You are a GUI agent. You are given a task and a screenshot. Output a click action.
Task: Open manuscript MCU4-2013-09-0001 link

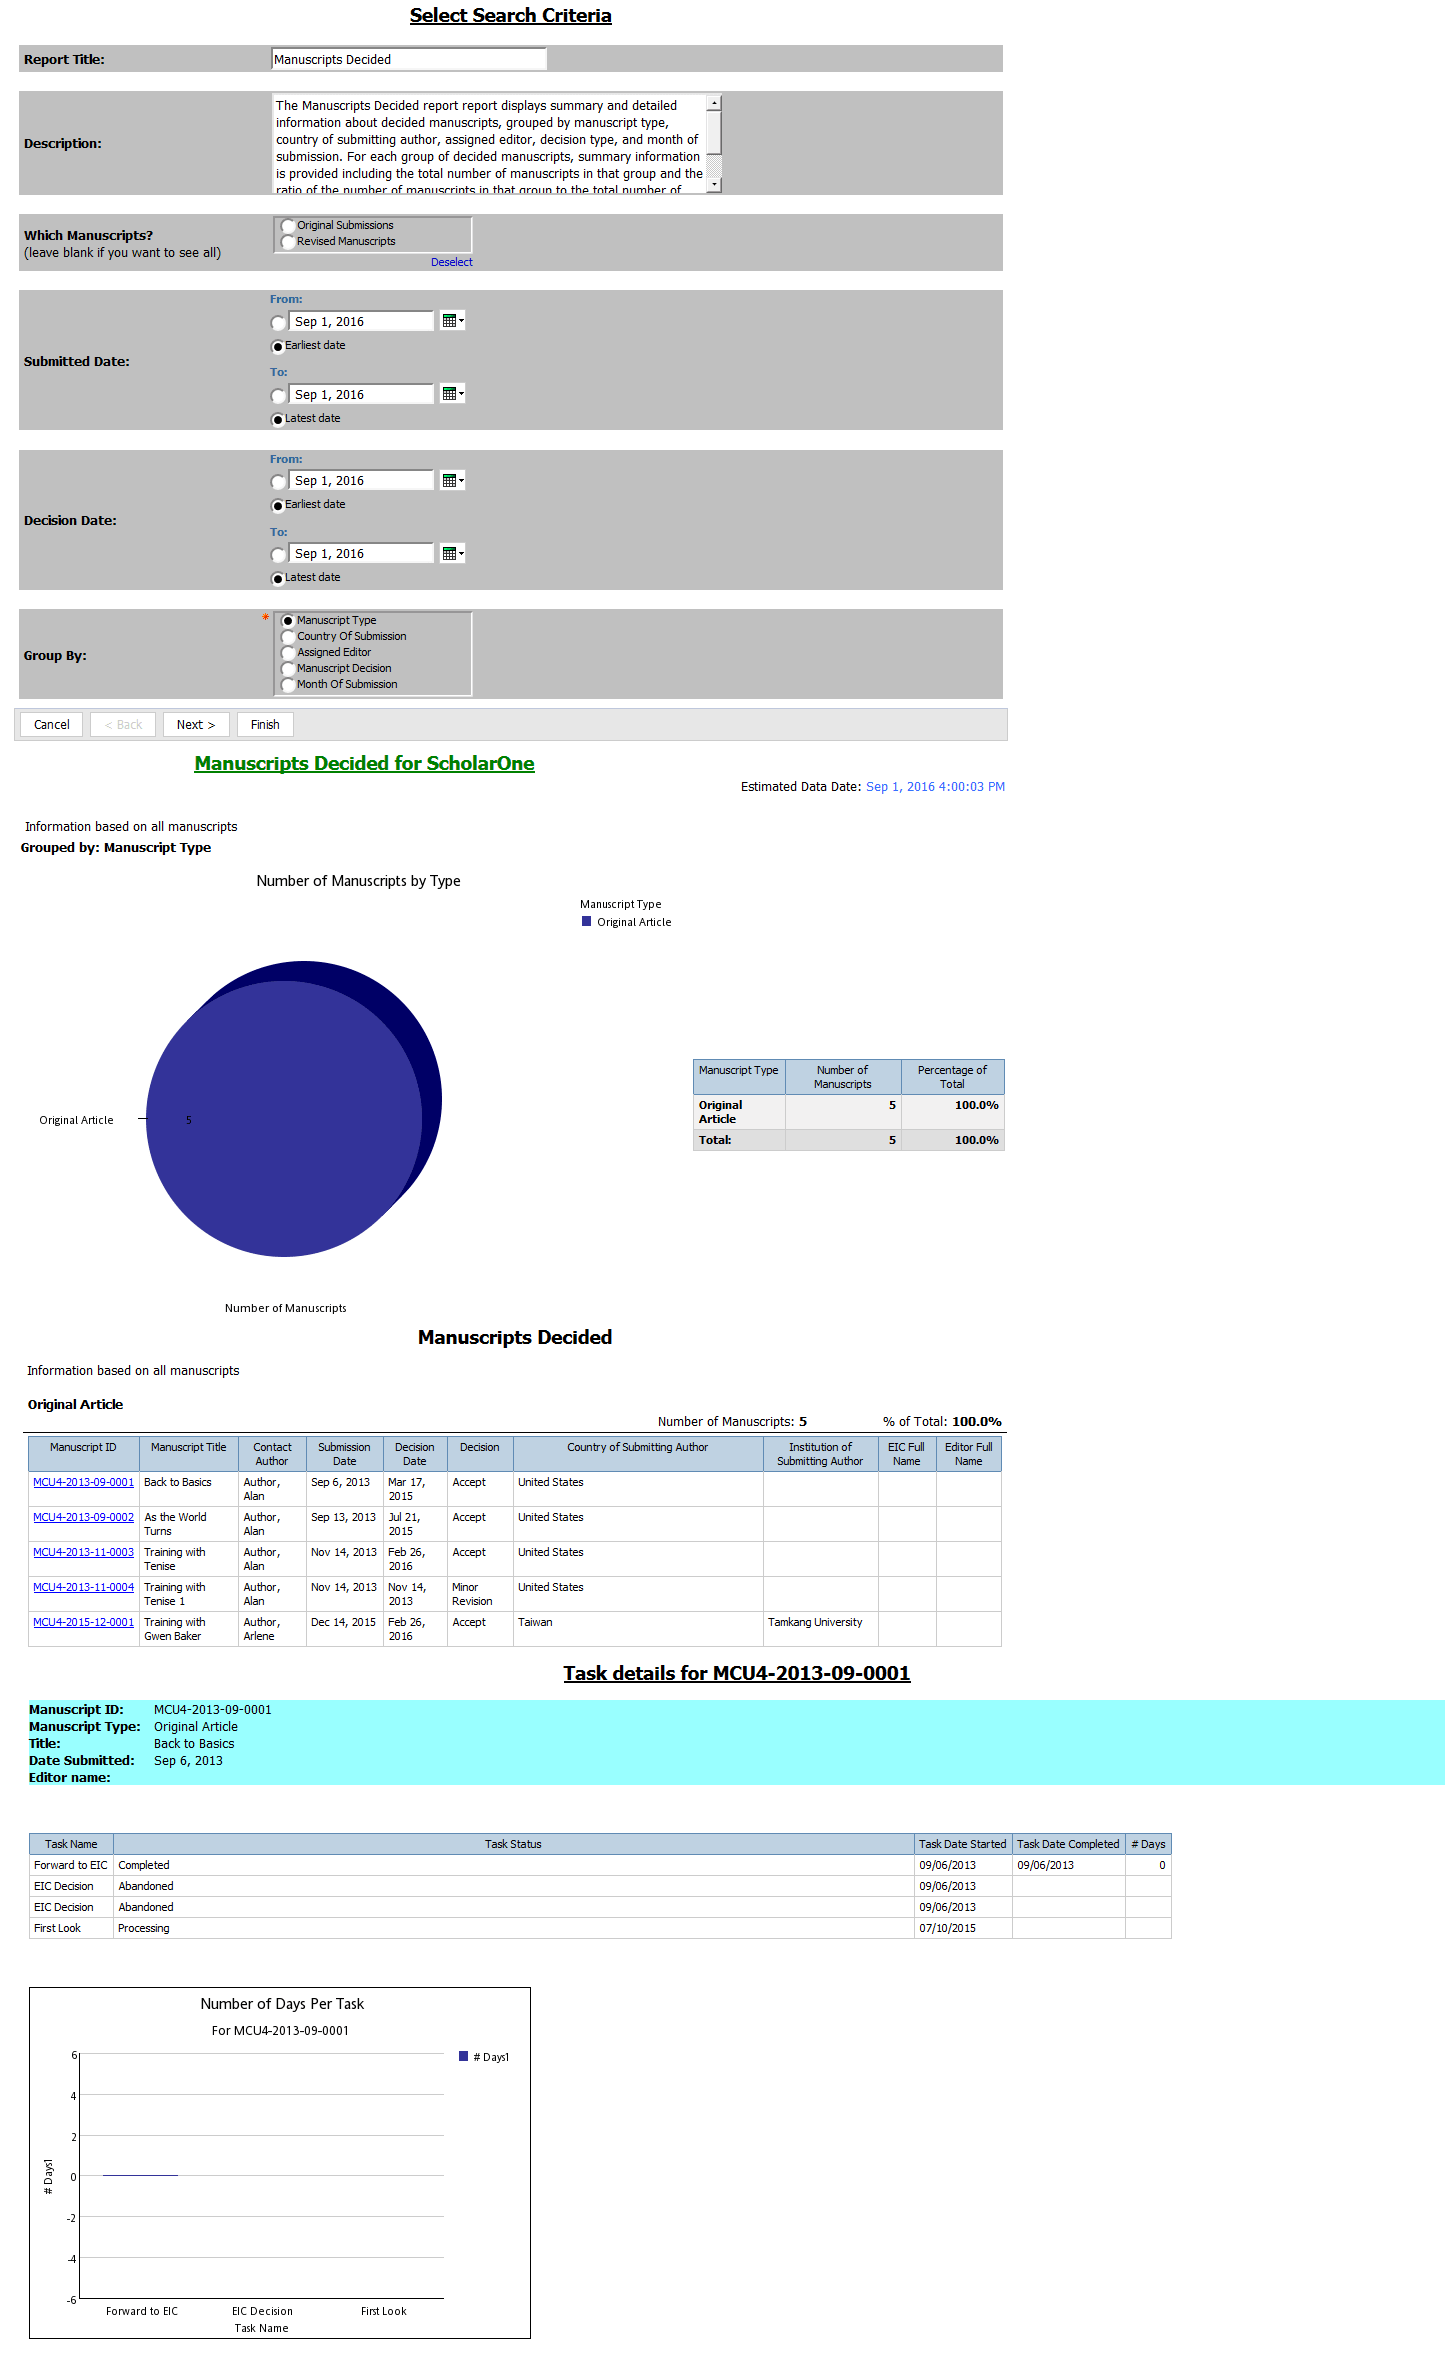click(83, 1482)
